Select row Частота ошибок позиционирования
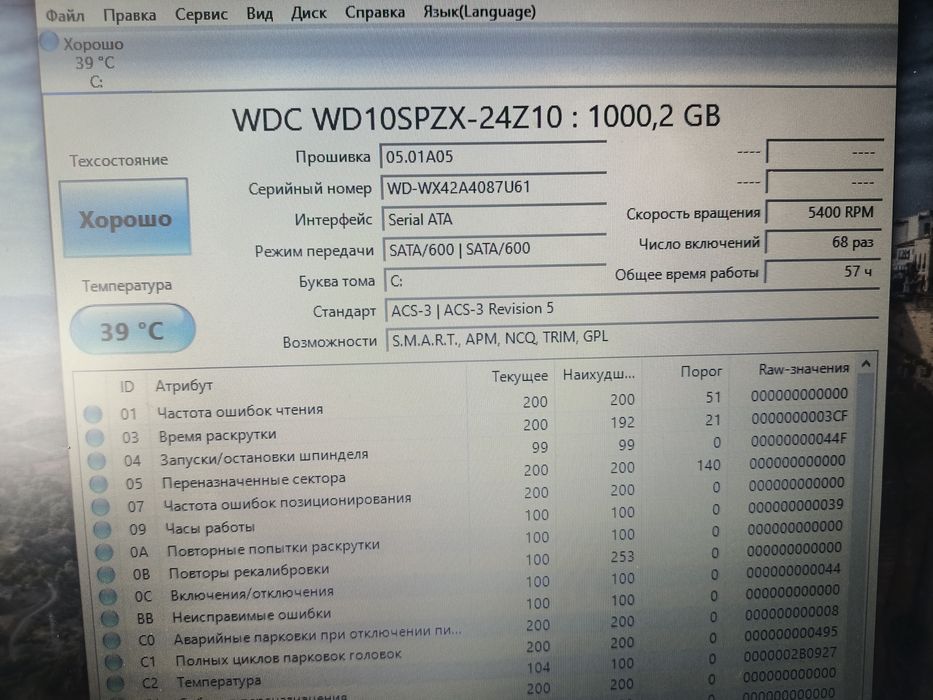 [x=470, y=496]
